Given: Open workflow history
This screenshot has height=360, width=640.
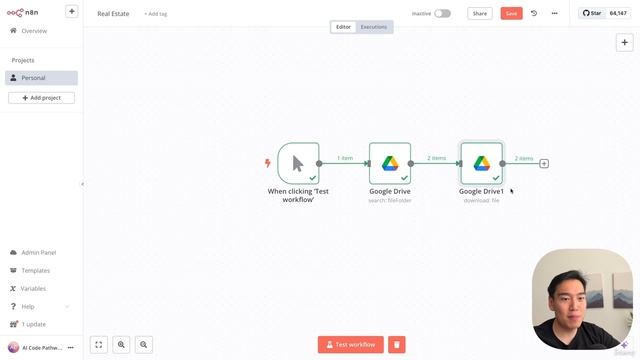Looking at the screenshot, I should (x=534, y=13).
